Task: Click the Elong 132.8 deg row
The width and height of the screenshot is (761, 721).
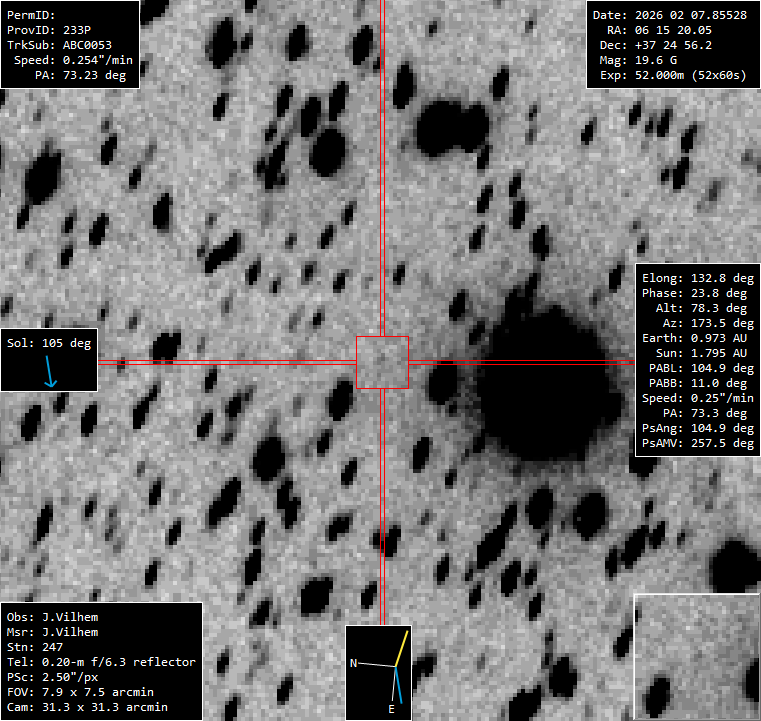Action: tap(696, 278)
